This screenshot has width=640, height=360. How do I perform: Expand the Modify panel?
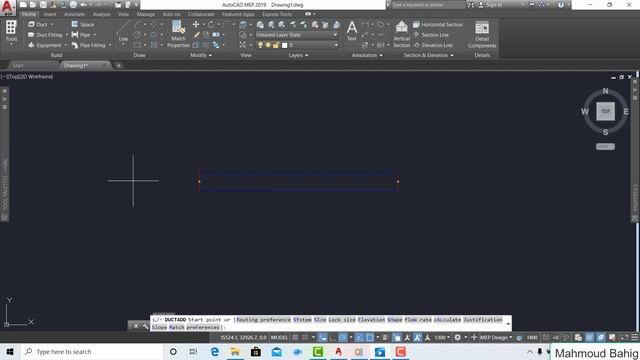click(201, 55)
